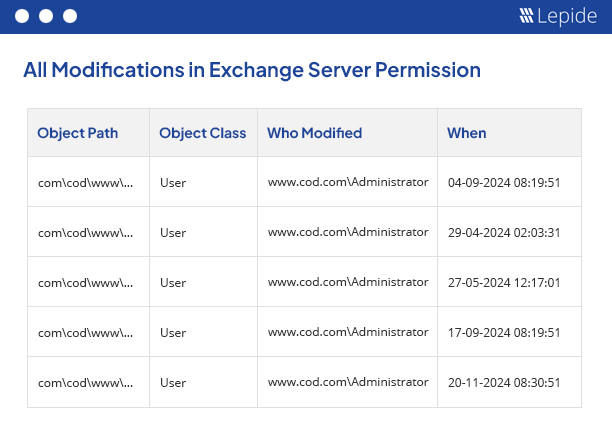Screen dimensions: 612x430
Task: Select timestamp 20-11-2024 08:30:51
Action: tap(504, 382)
